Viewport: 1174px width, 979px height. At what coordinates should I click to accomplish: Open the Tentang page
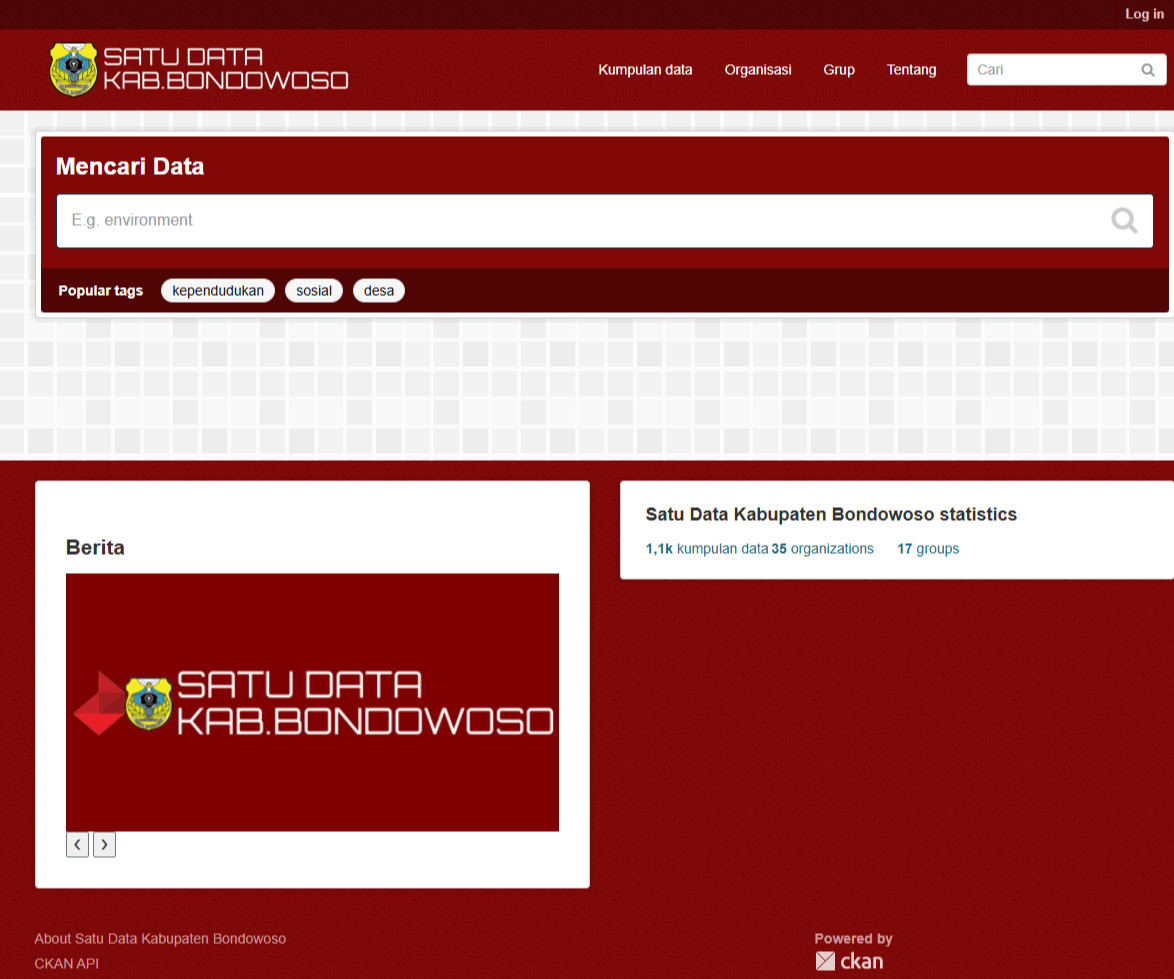tap(911, 70)
